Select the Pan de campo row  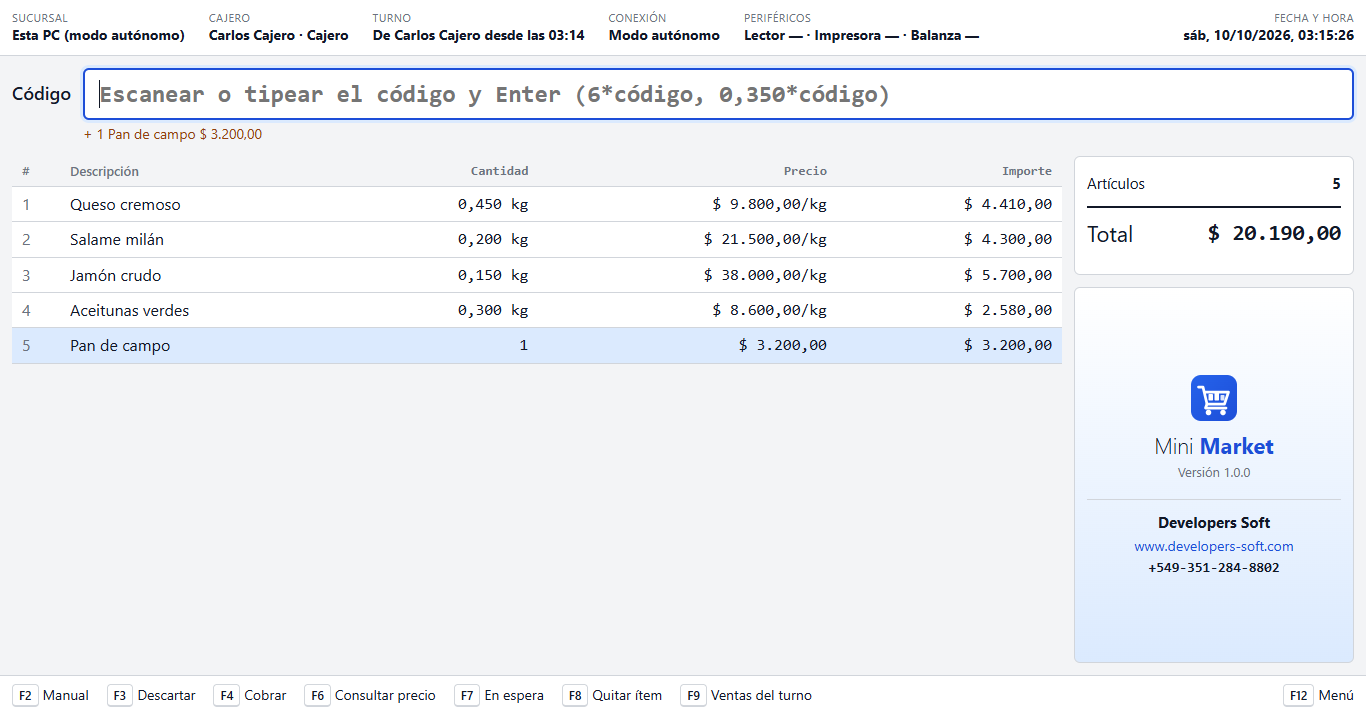point(537,346)
